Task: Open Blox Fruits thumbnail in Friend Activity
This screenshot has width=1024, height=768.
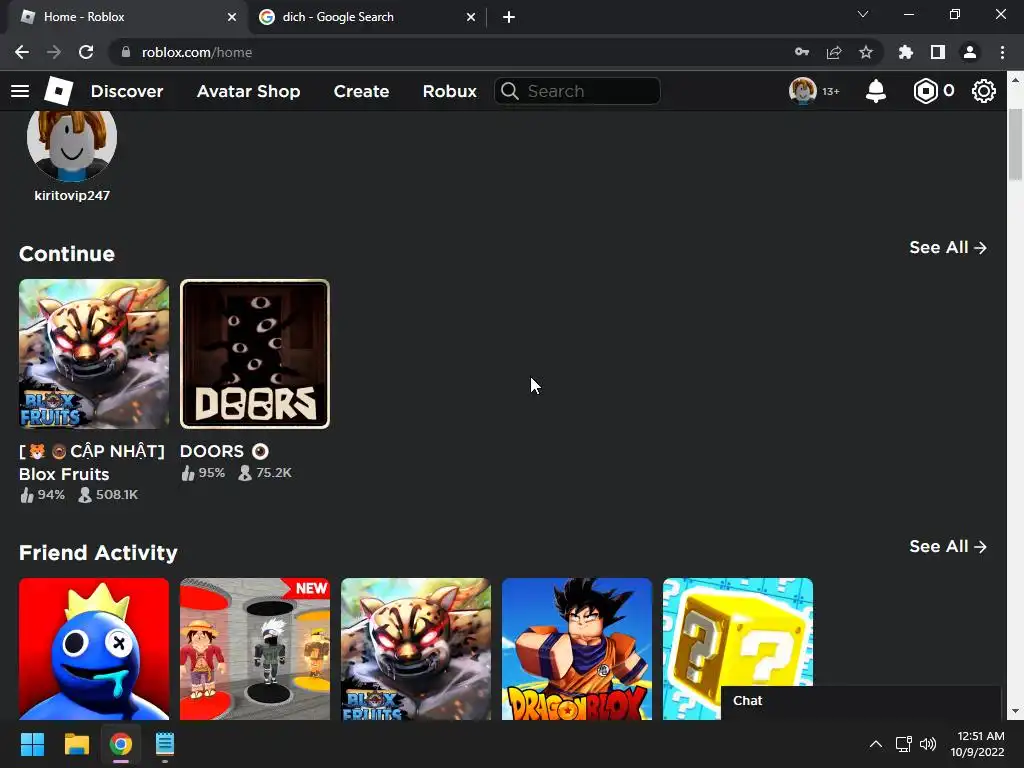Action: coord(416,648)
